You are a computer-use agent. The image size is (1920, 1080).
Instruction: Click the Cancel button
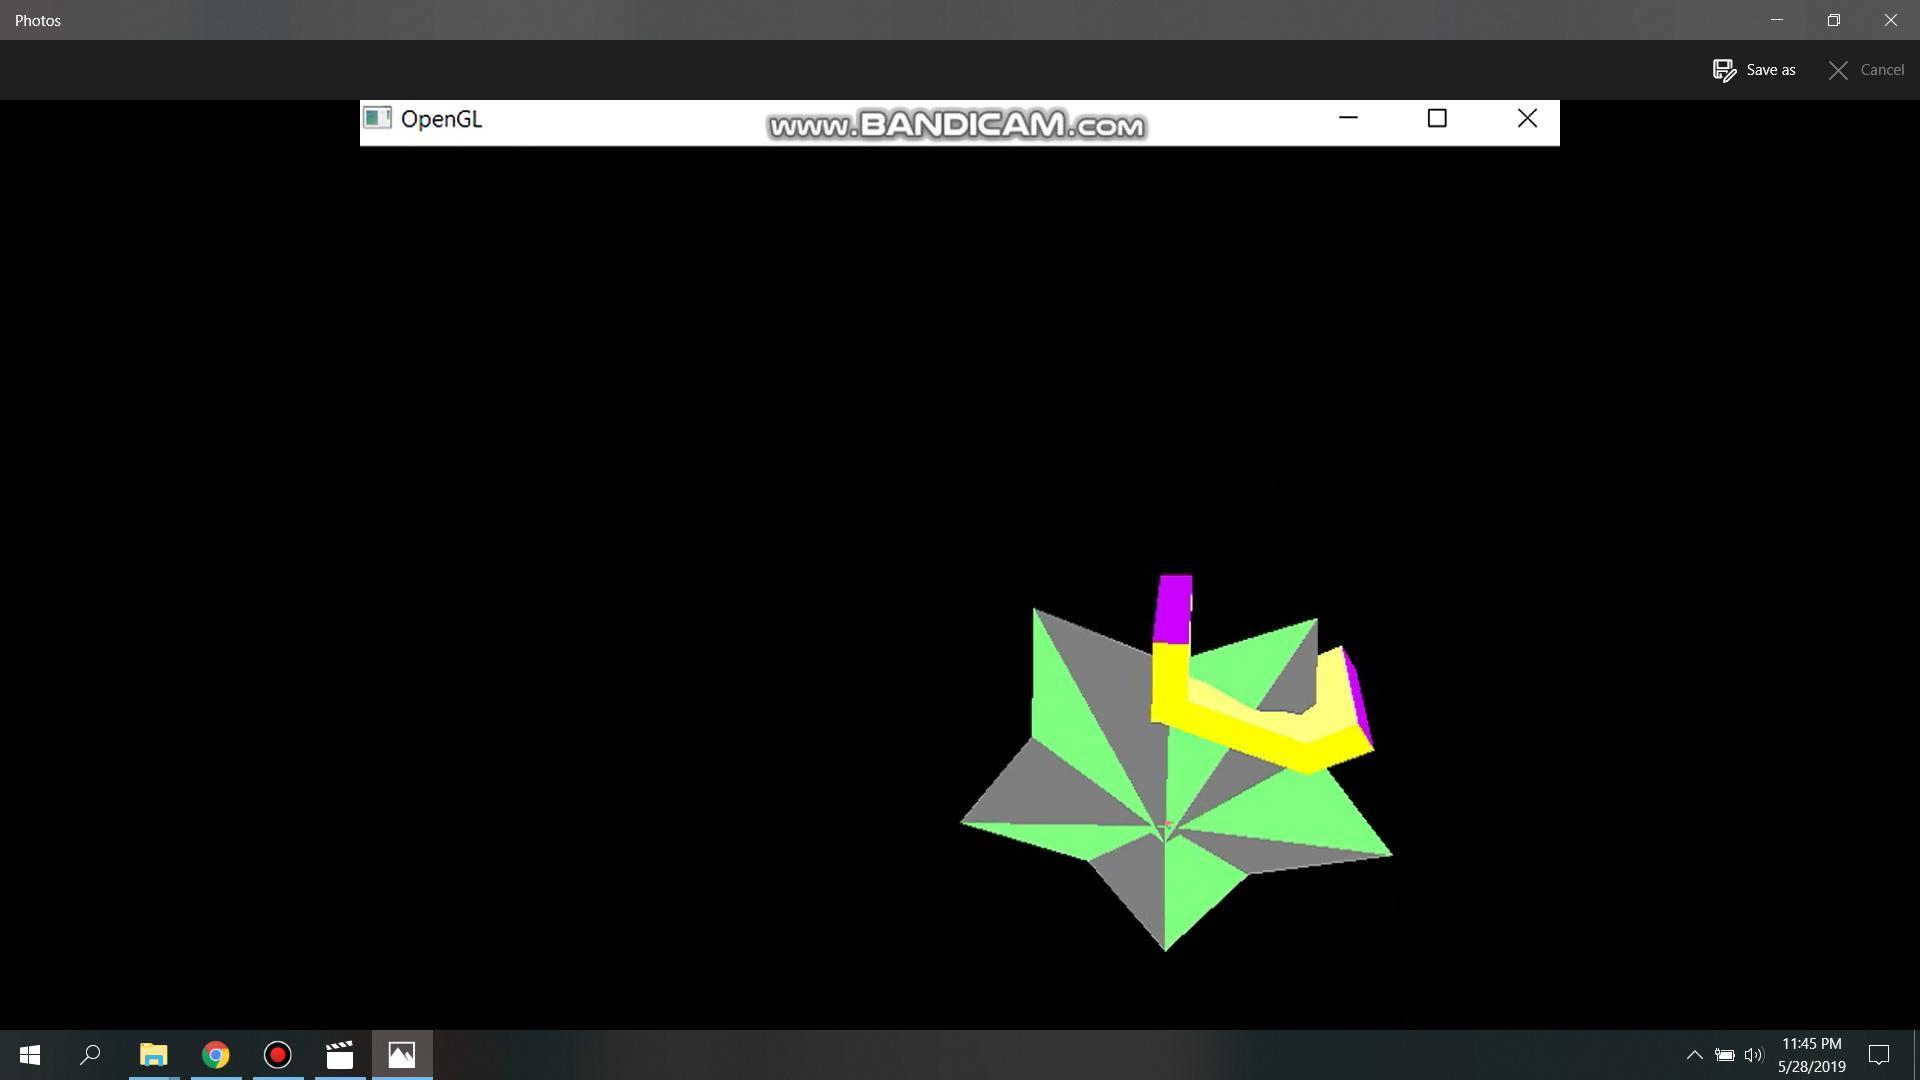coord(1866,69)
